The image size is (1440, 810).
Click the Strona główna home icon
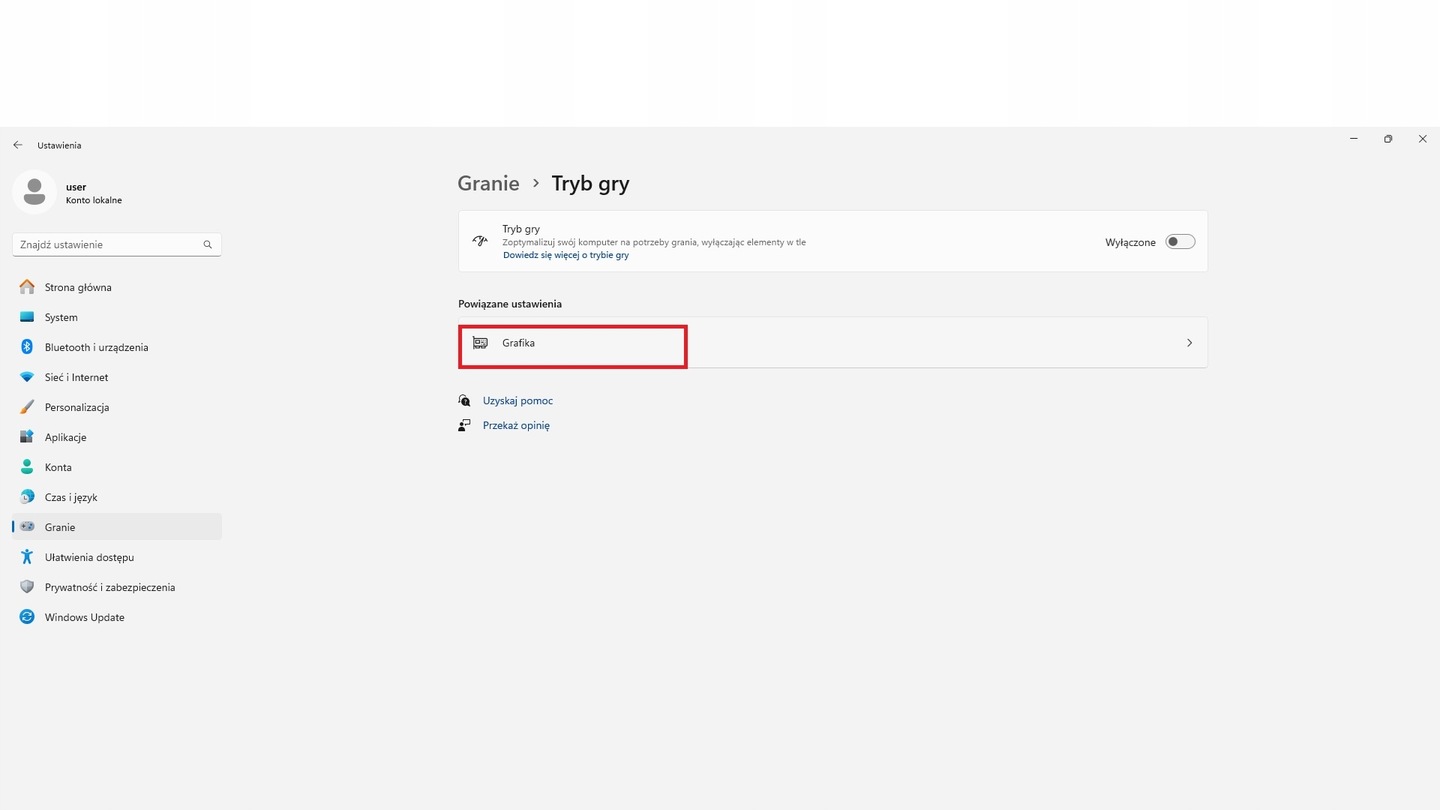[x=27, y=287]
